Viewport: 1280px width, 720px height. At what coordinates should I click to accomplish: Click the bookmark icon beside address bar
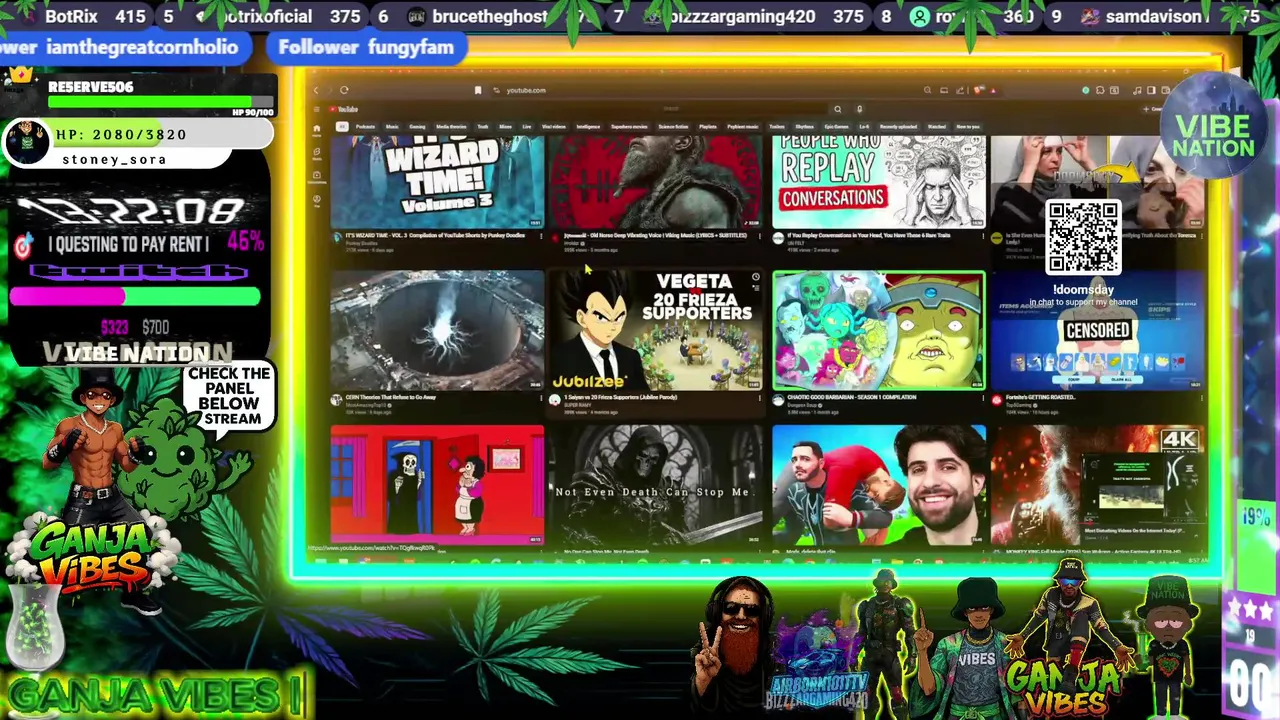(x=478, y=90)
